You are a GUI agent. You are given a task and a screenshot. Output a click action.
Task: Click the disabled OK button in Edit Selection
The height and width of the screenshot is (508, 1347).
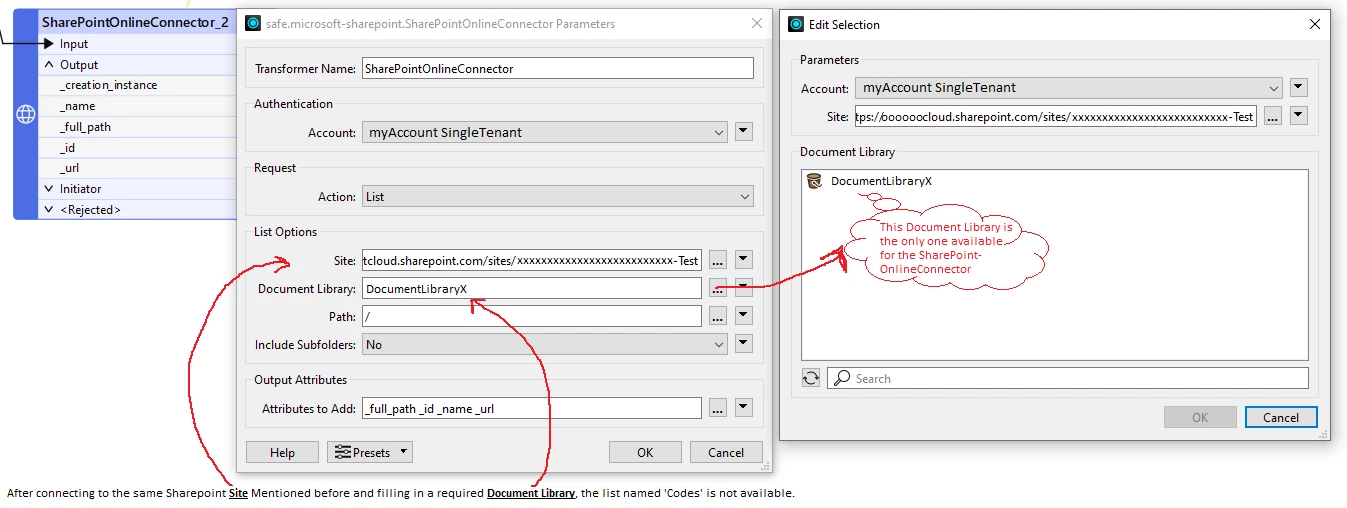tap(1200, 417)
